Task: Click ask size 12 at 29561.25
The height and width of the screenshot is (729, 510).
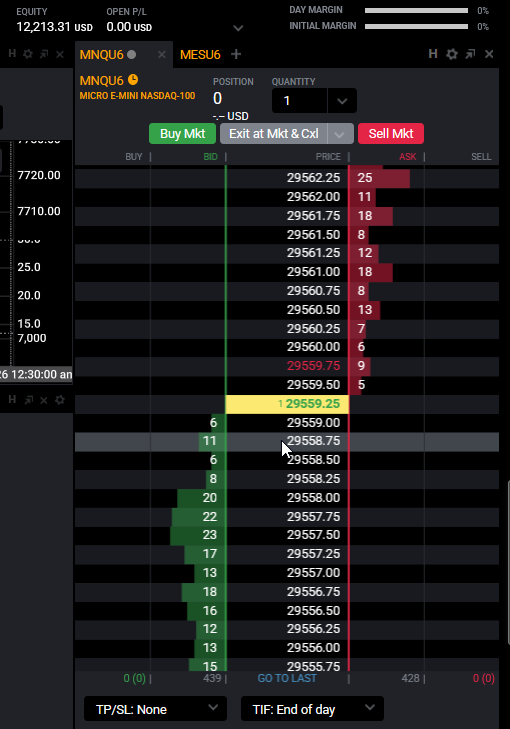Action: pos(364,253)
